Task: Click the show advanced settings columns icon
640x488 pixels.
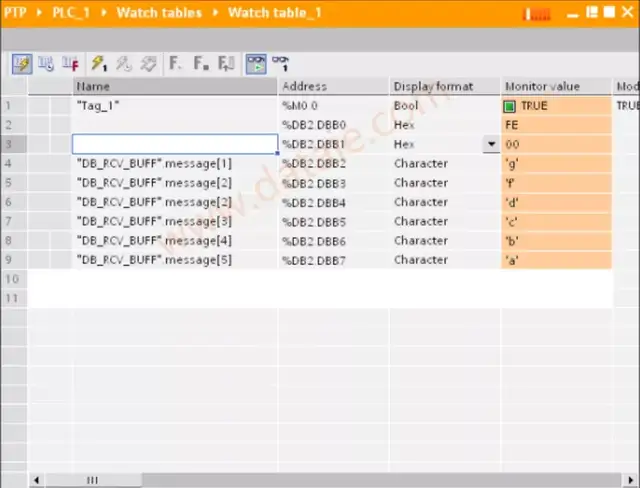Action: point(46,64)
